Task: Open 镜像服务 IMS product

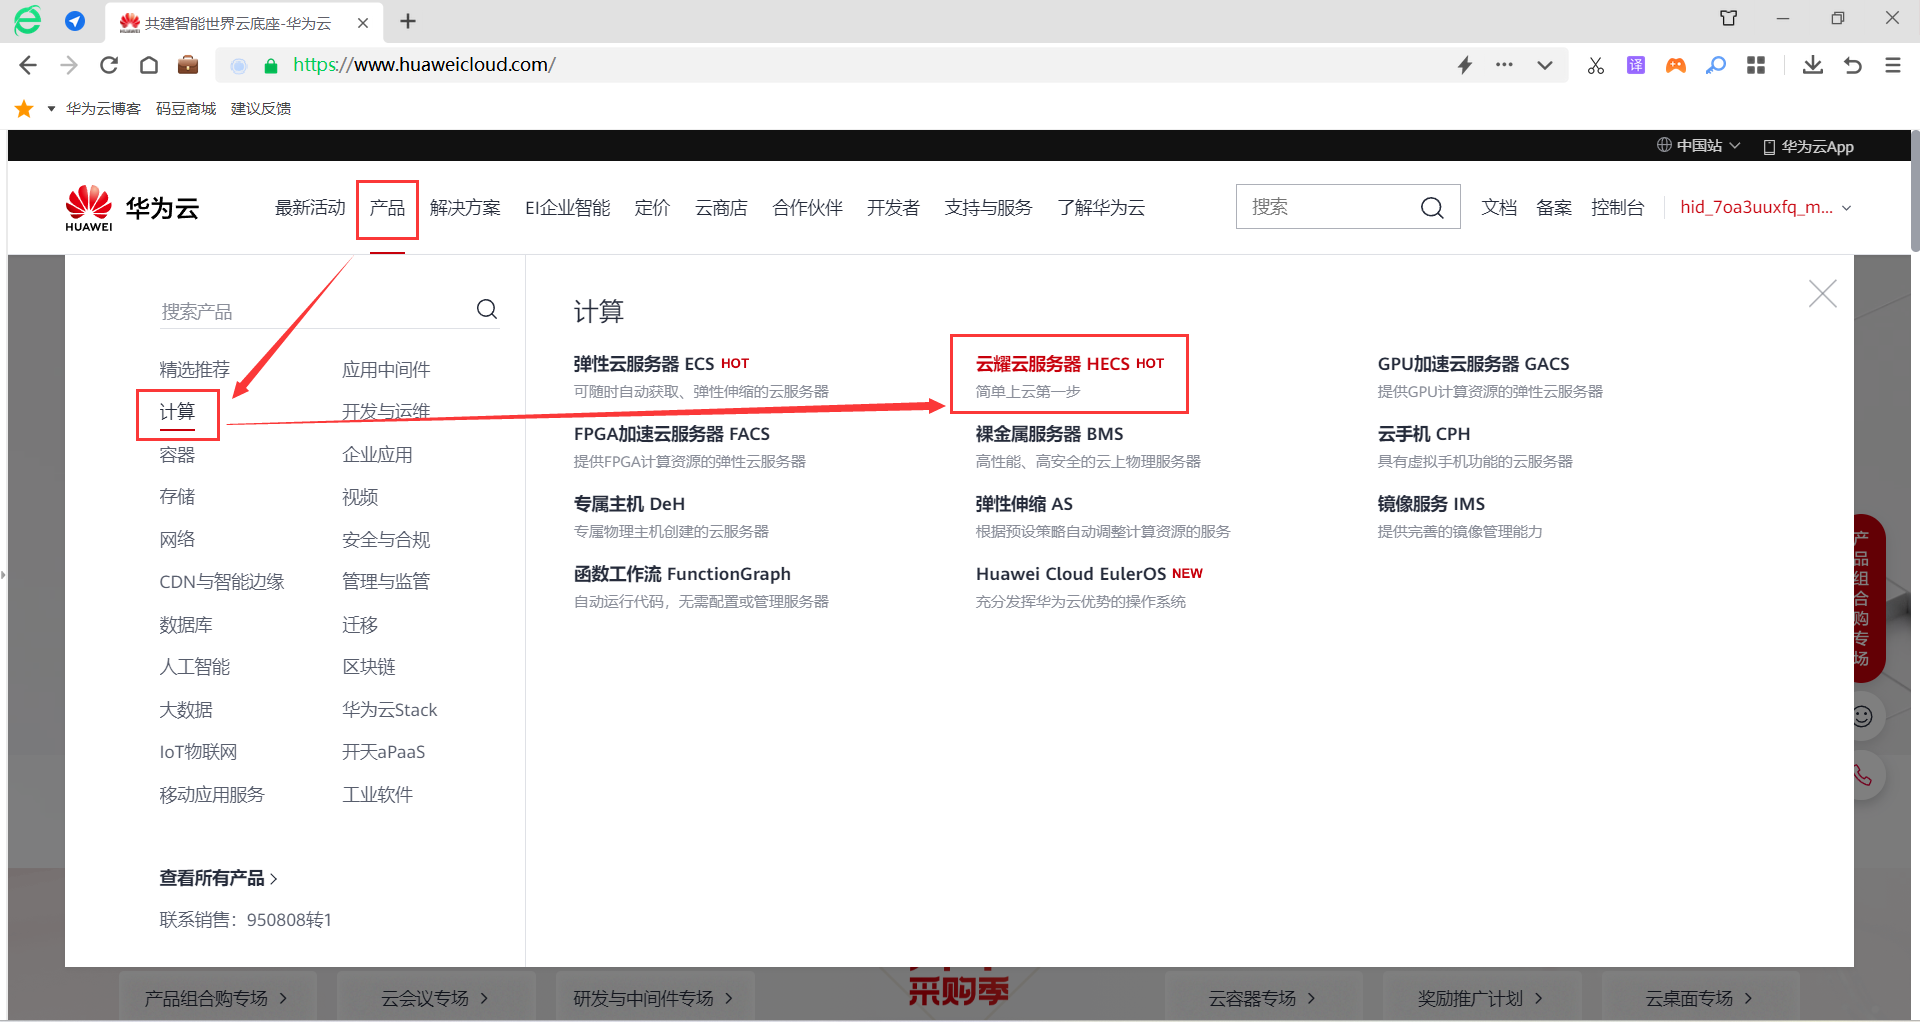Action: click(x=1431, y=504)
